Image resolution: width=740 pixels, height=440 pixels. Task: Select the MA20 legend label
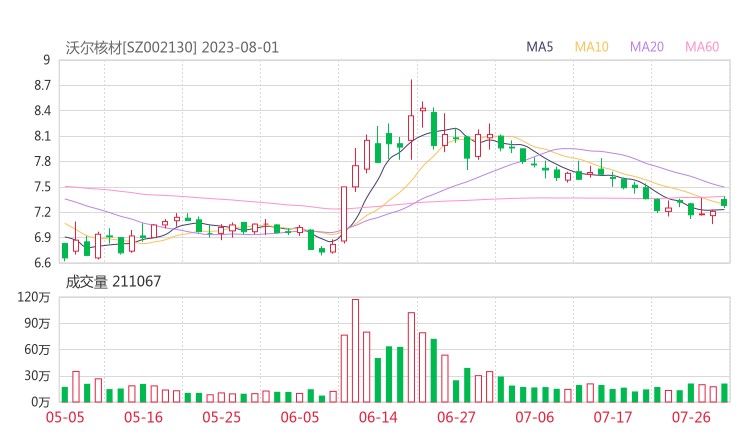coord(647,47)
